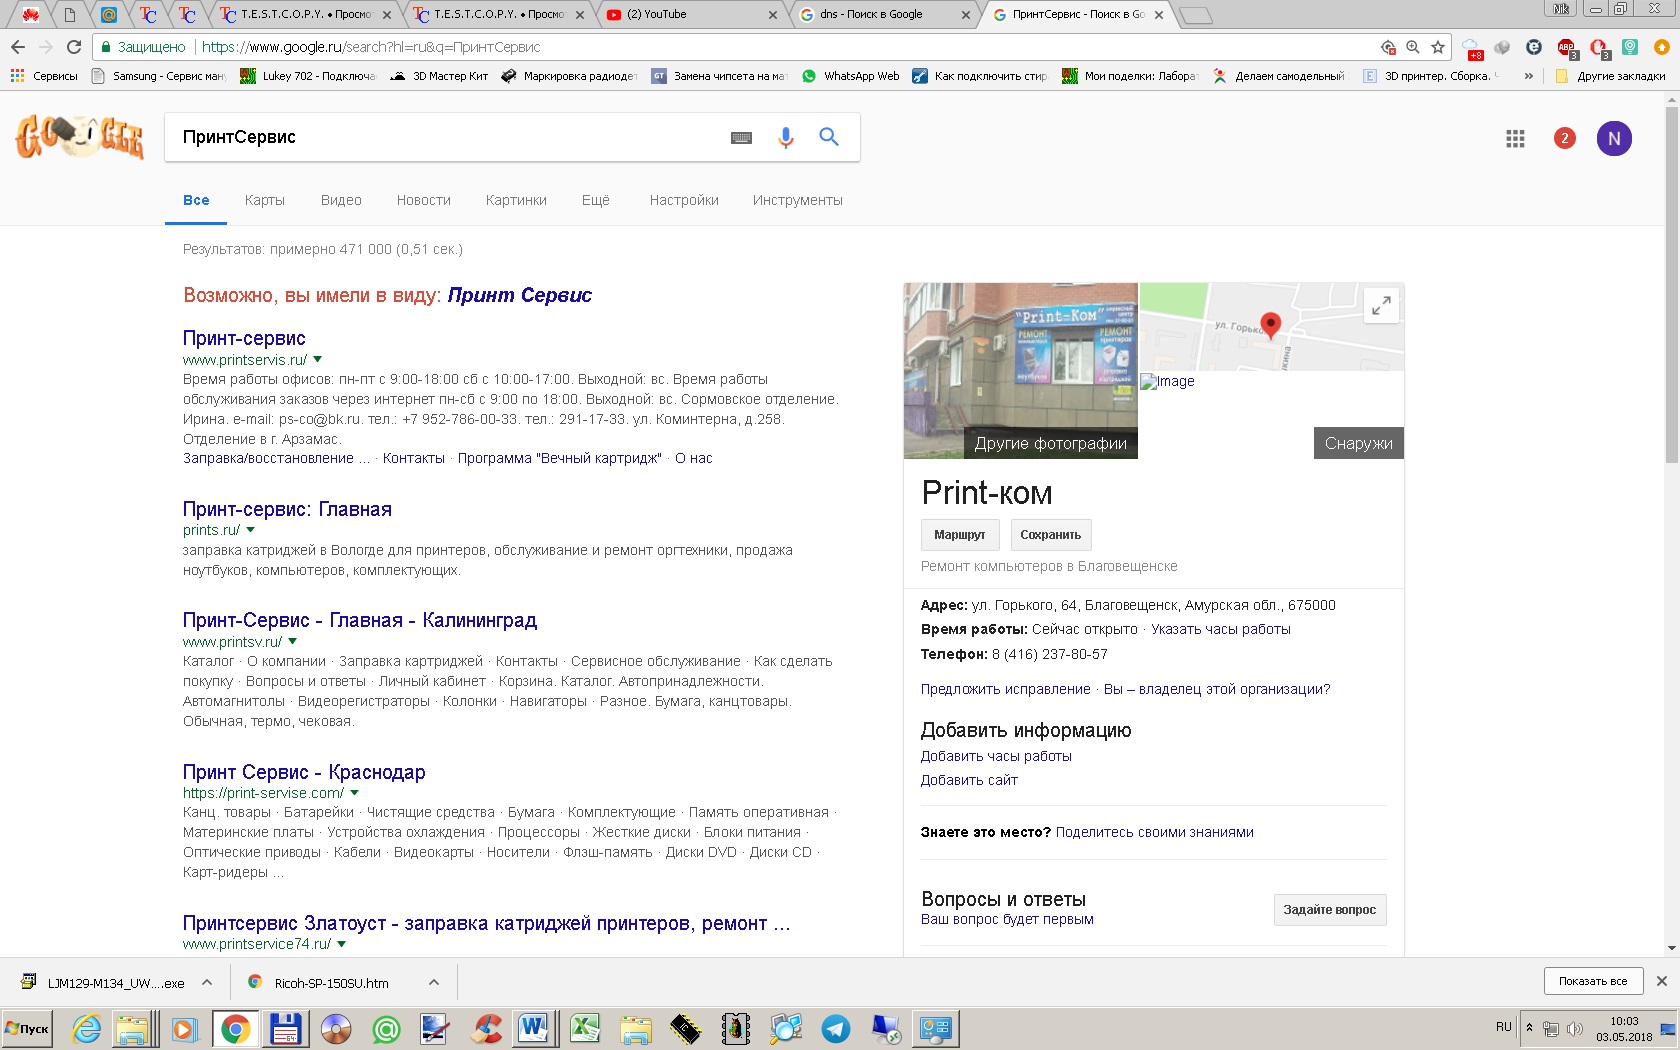The height and width of the screenshot is (1050, 1680).
Task: Open the Google apps grid
Action: pos(1515,139)
